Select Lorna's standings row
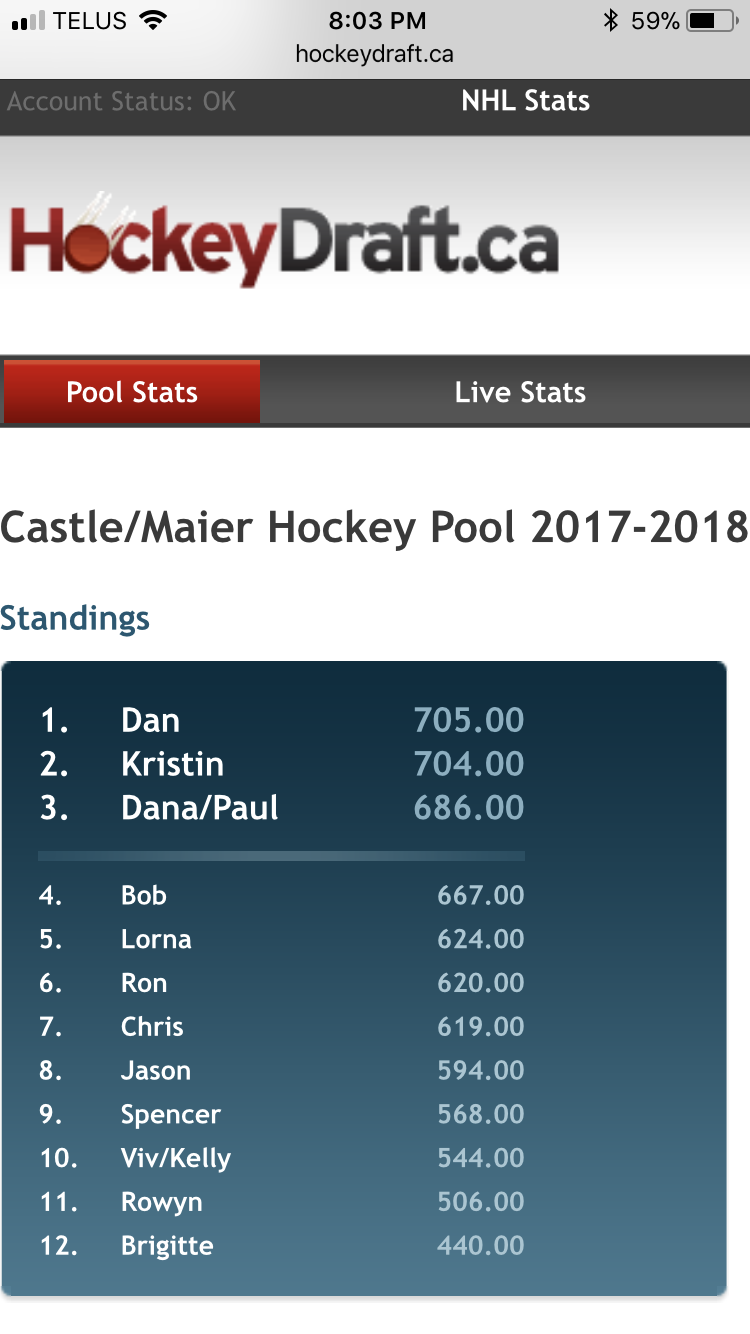Viewport: 750px width, 1334px height. tap(156, 939)
